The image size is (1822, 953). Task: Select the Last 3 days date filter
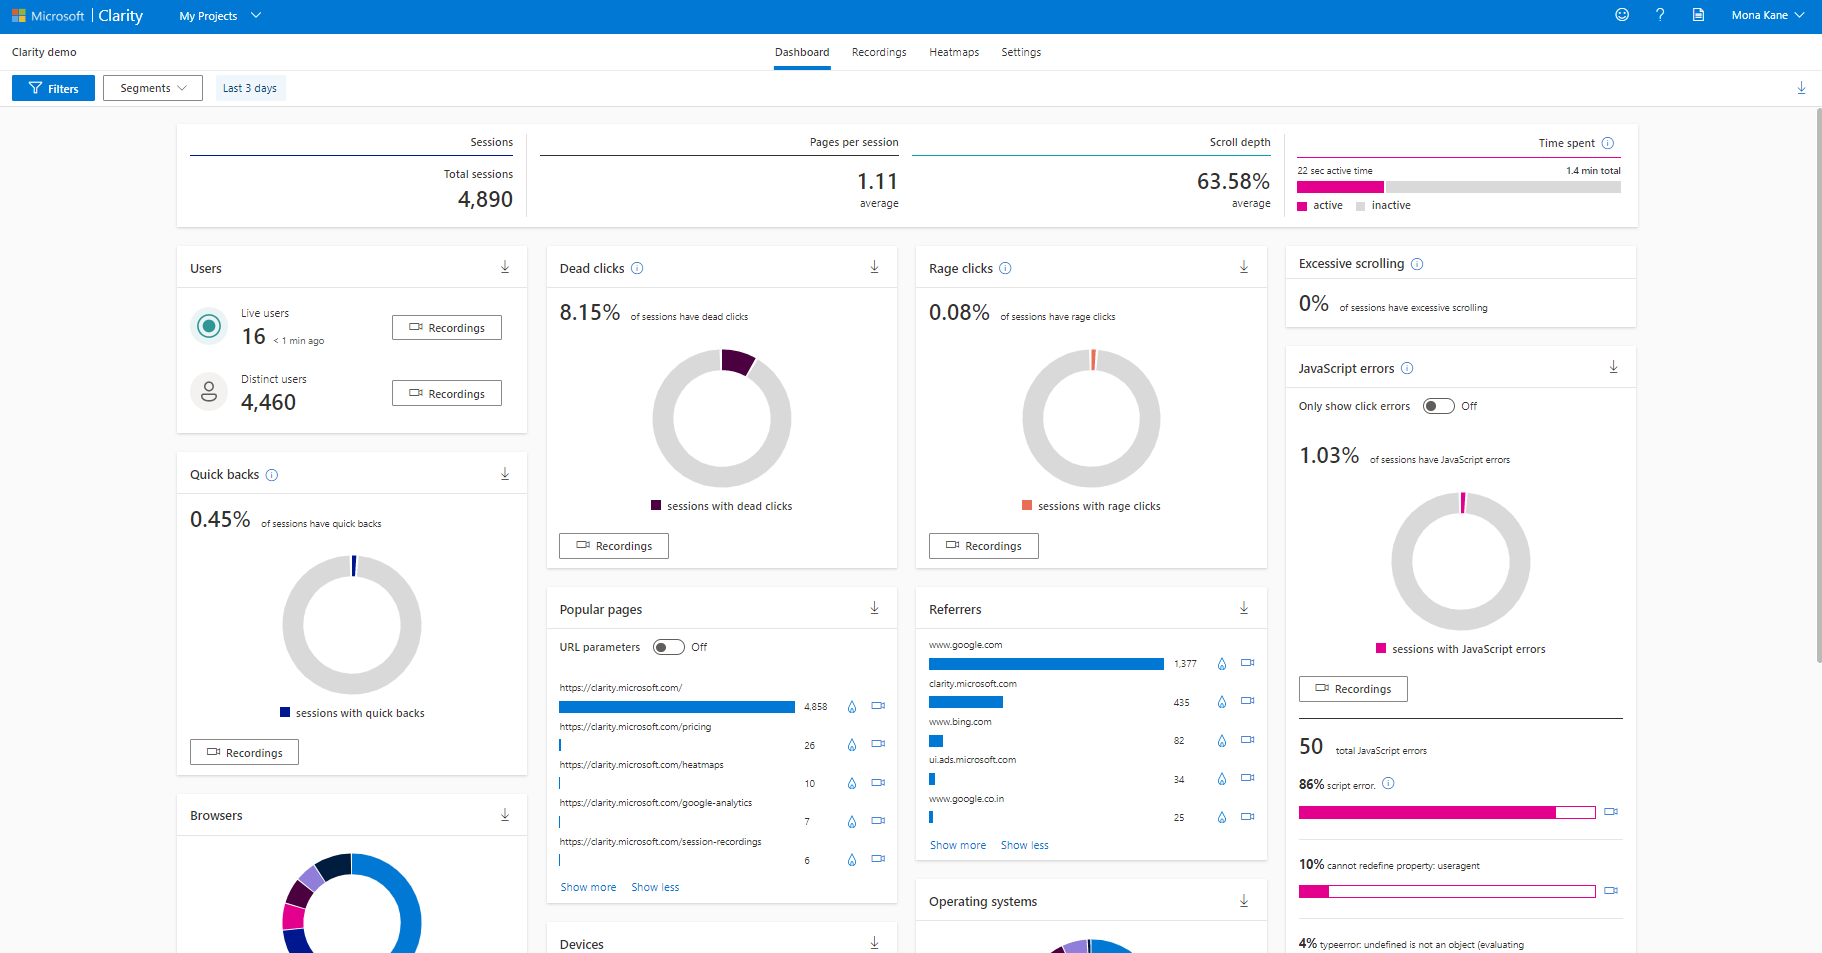pos(250,88)
